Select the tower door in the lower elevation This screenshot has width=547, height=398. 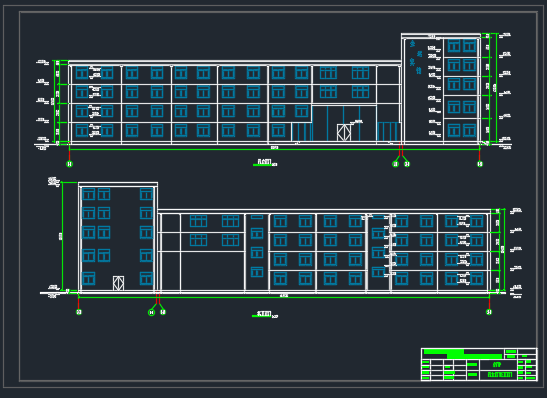119,283
